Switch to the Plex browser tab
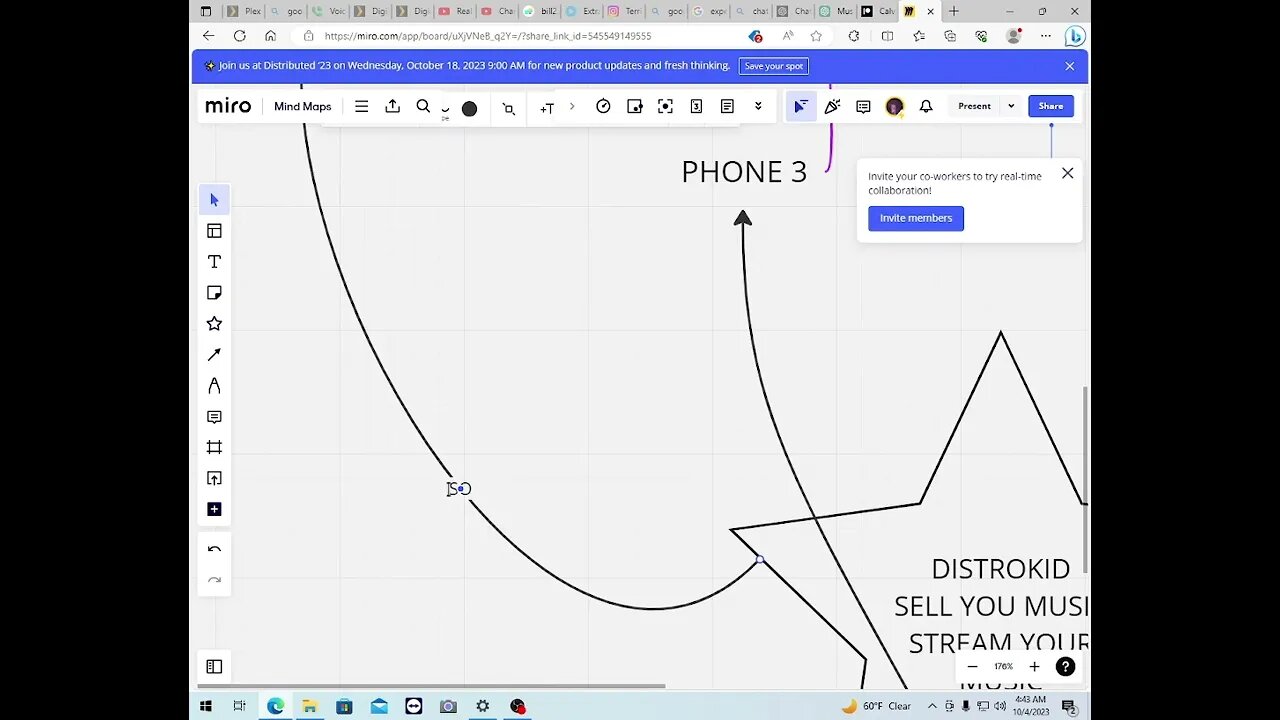 (x=243, y=11)
